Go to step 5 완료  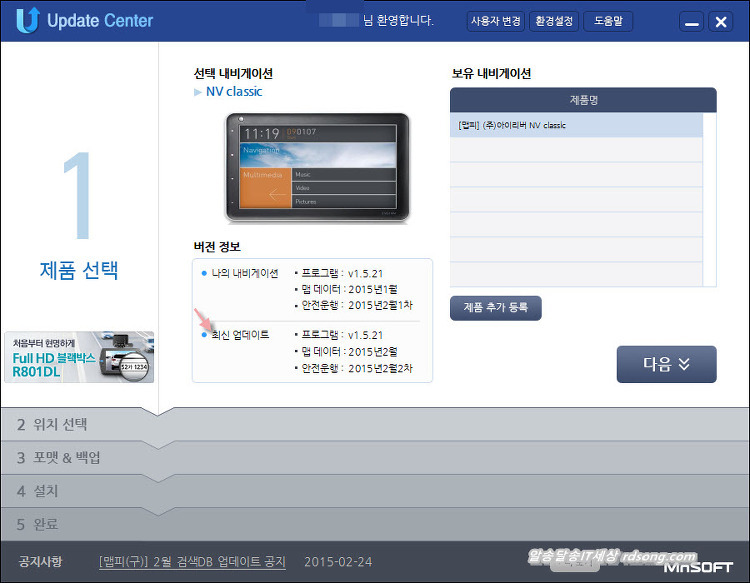click(375, 525)
